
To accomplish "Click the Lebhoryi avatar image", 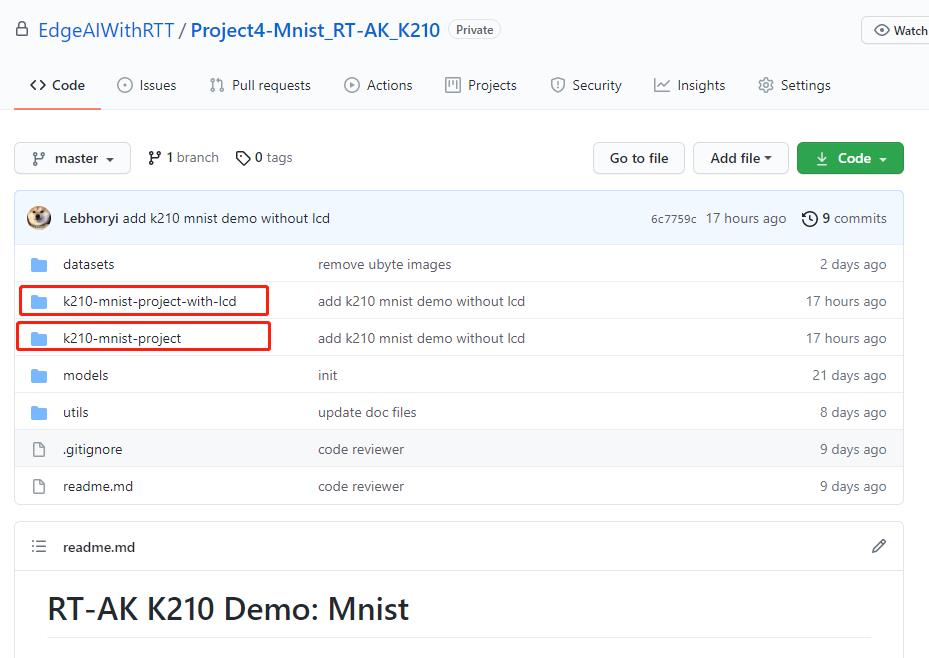I will click(x=39, y=218).
